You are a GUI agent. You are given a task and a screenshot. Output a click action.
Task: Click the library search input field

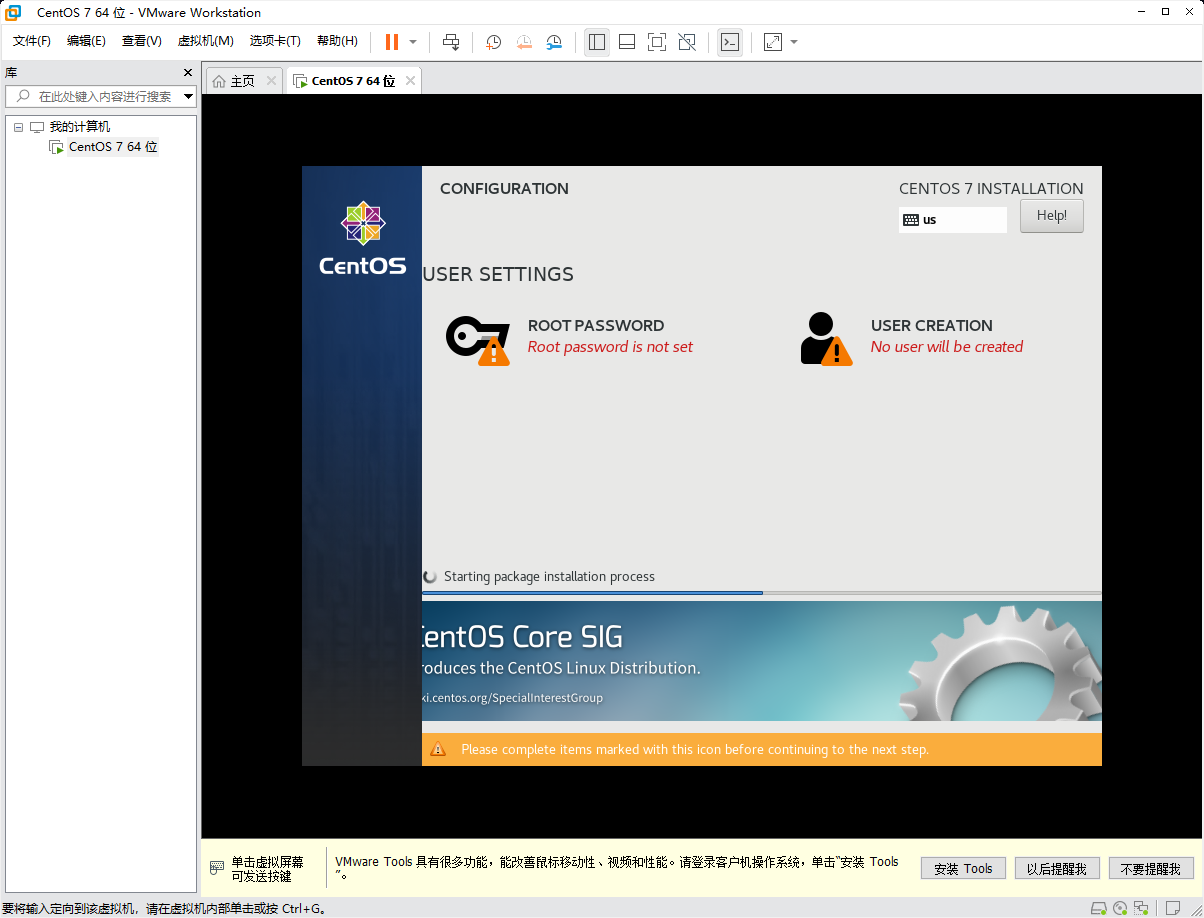[x=95, y=97]
